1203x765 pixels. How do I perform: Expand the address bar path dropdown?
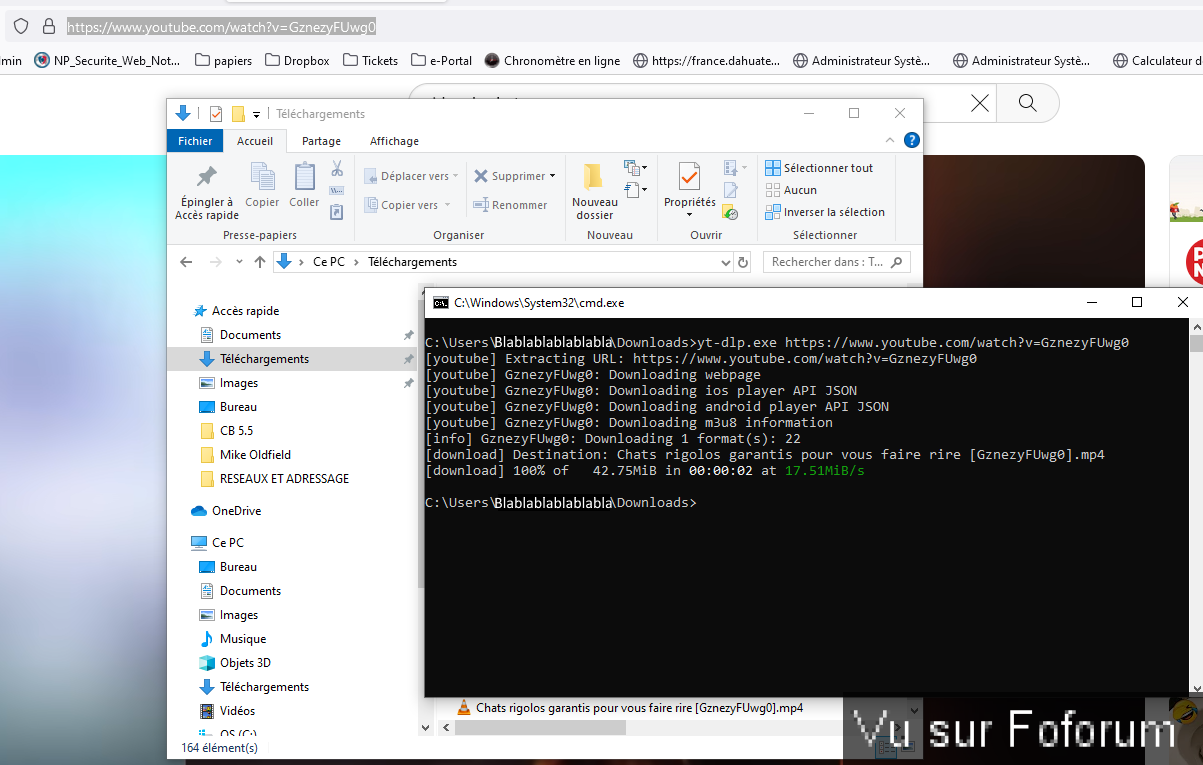(x=726, y=262)
